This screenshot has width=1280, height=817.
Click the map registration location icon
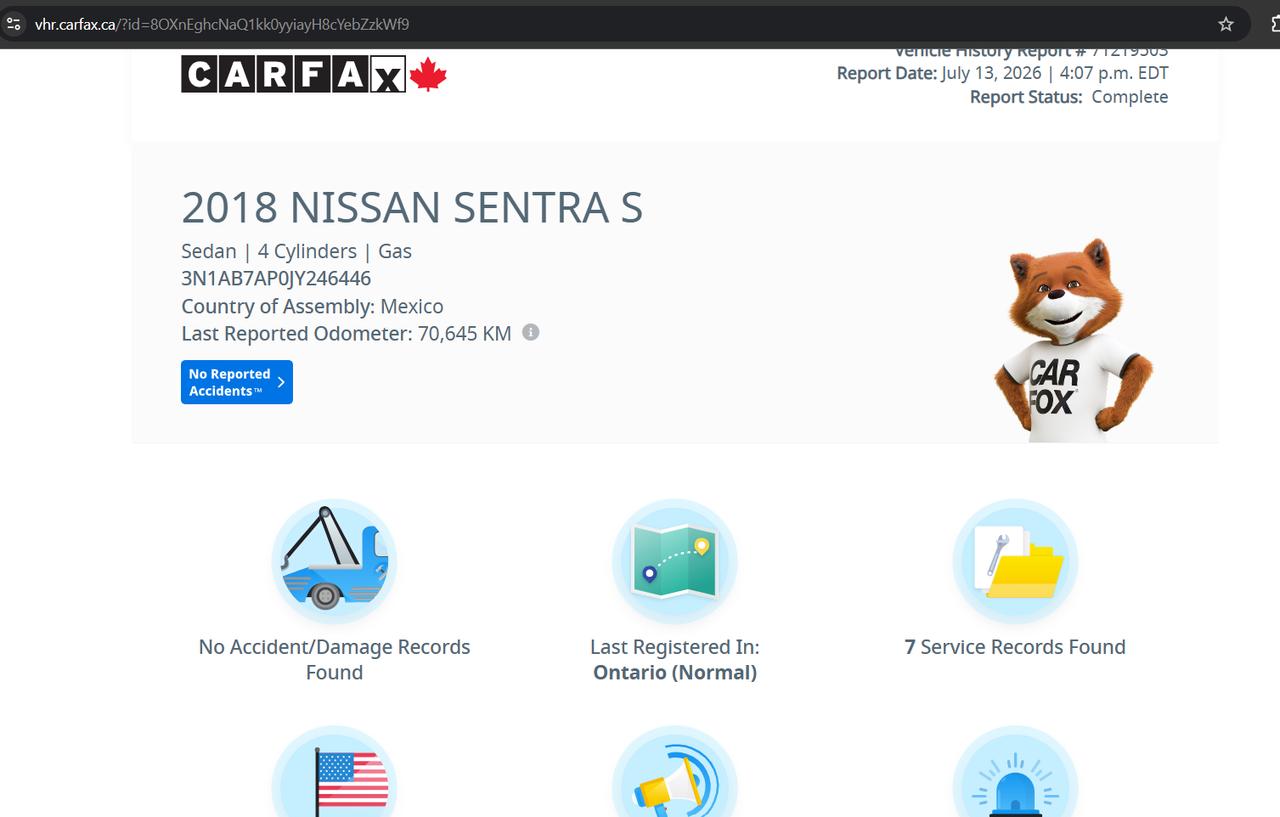675,562
